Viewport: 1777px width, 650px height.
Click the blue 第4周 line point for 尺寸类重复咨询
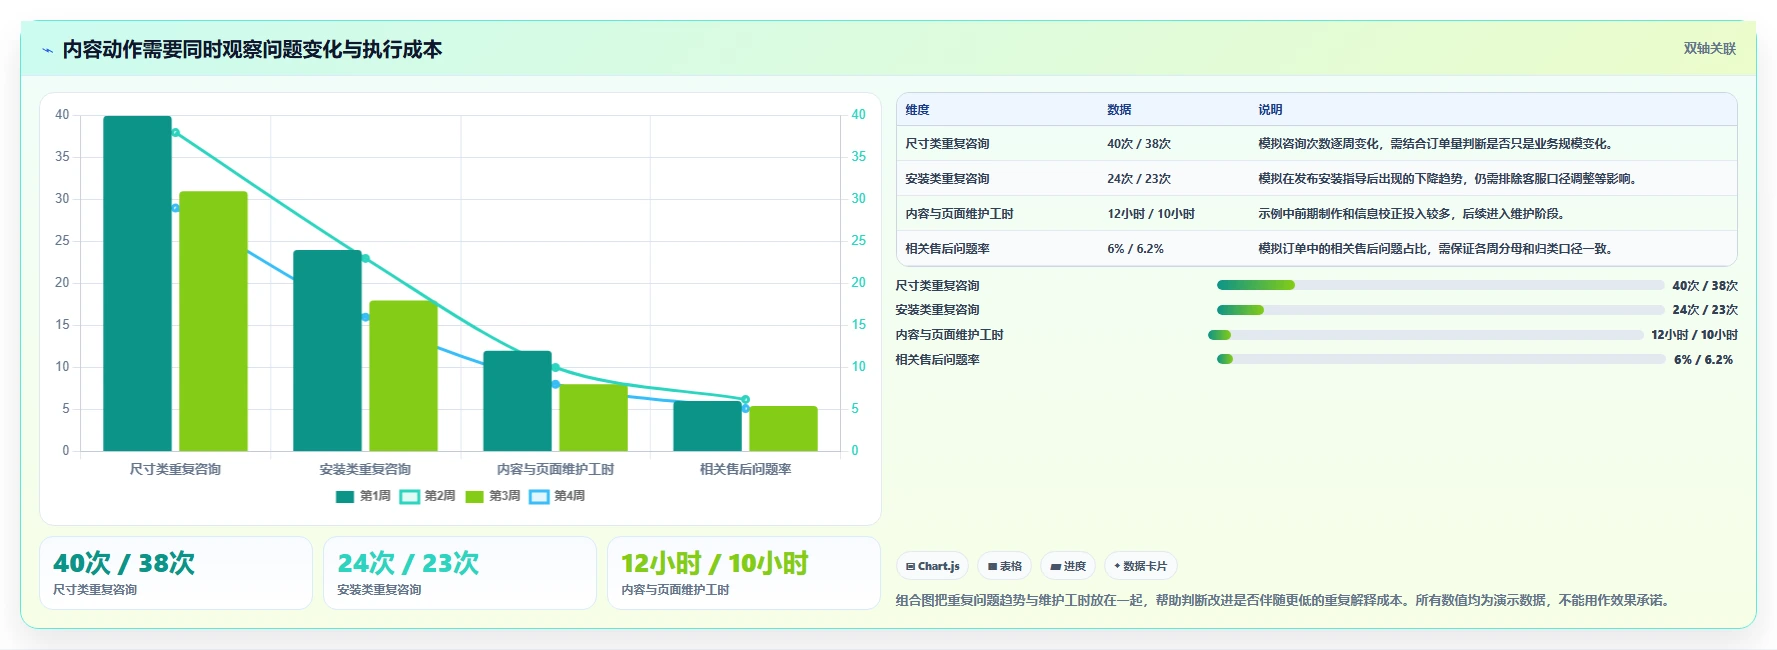[x=175, y=208]
